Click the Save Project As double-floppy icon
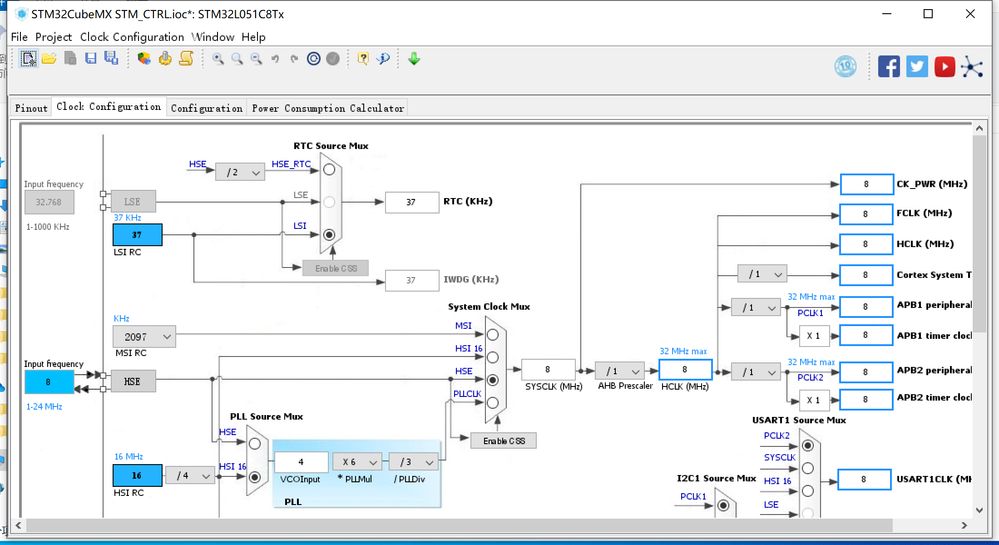This screenshot has height=545, width=999. click(111, 59)
